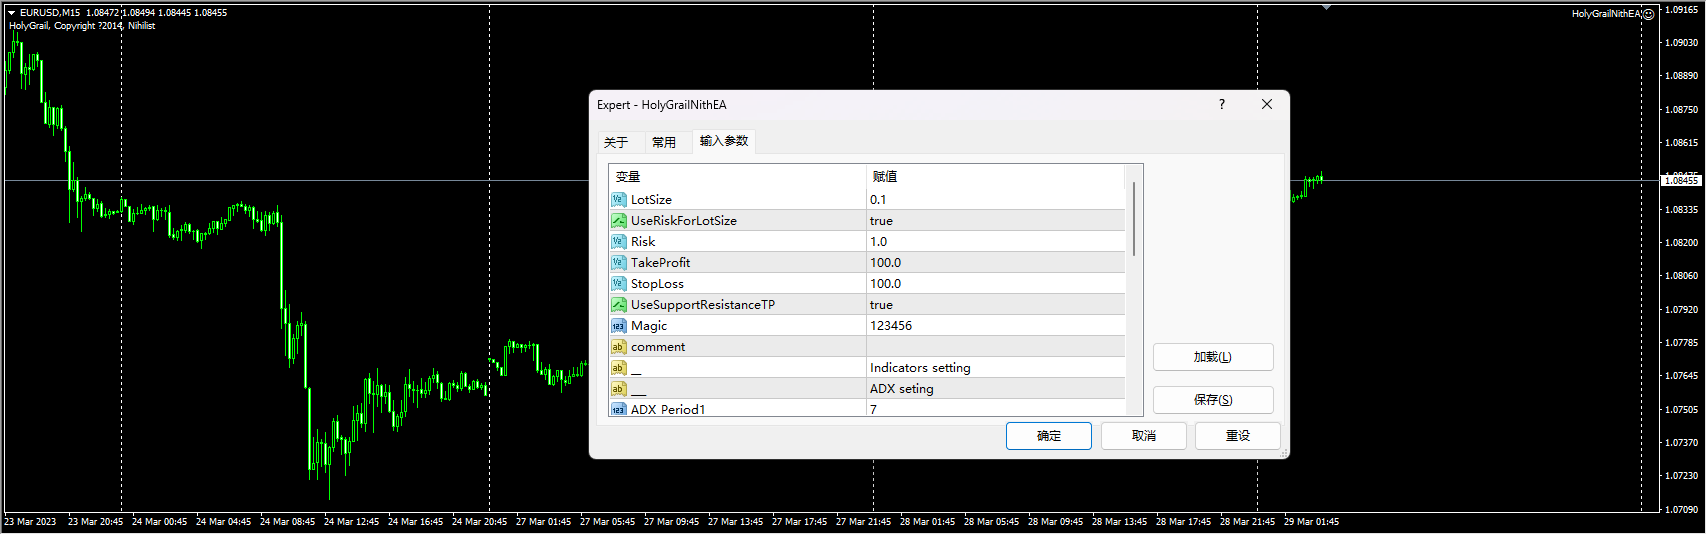The width and height of the screenshot is (1707, 535).
Task: Click the UseSupportResistanceTP boolean icon
Action: (x=618, y=305)
